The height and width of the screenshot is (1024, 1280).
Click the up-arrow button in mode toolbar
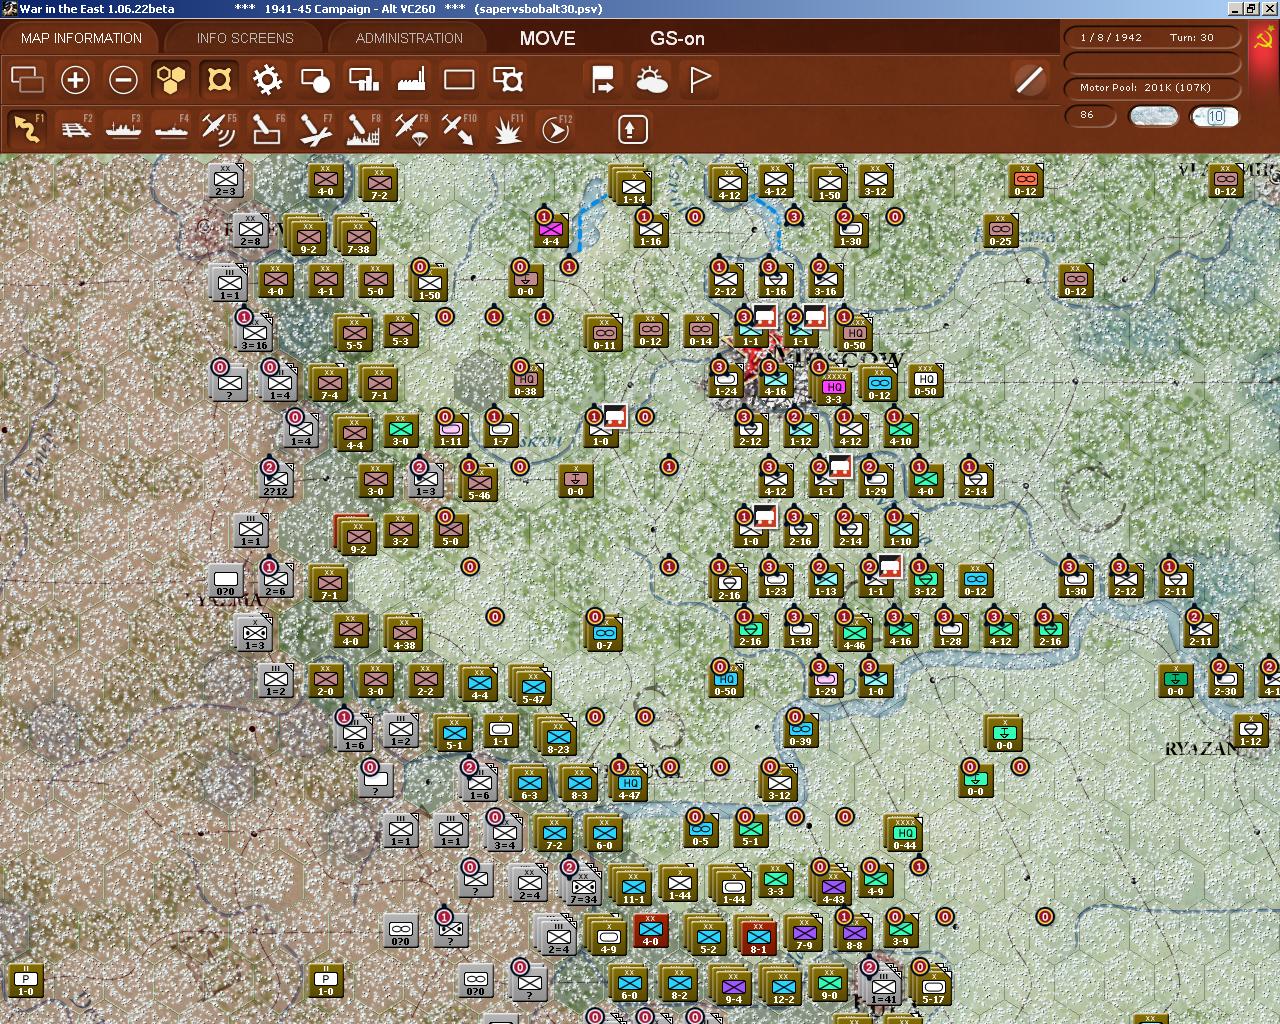(632, 129)
